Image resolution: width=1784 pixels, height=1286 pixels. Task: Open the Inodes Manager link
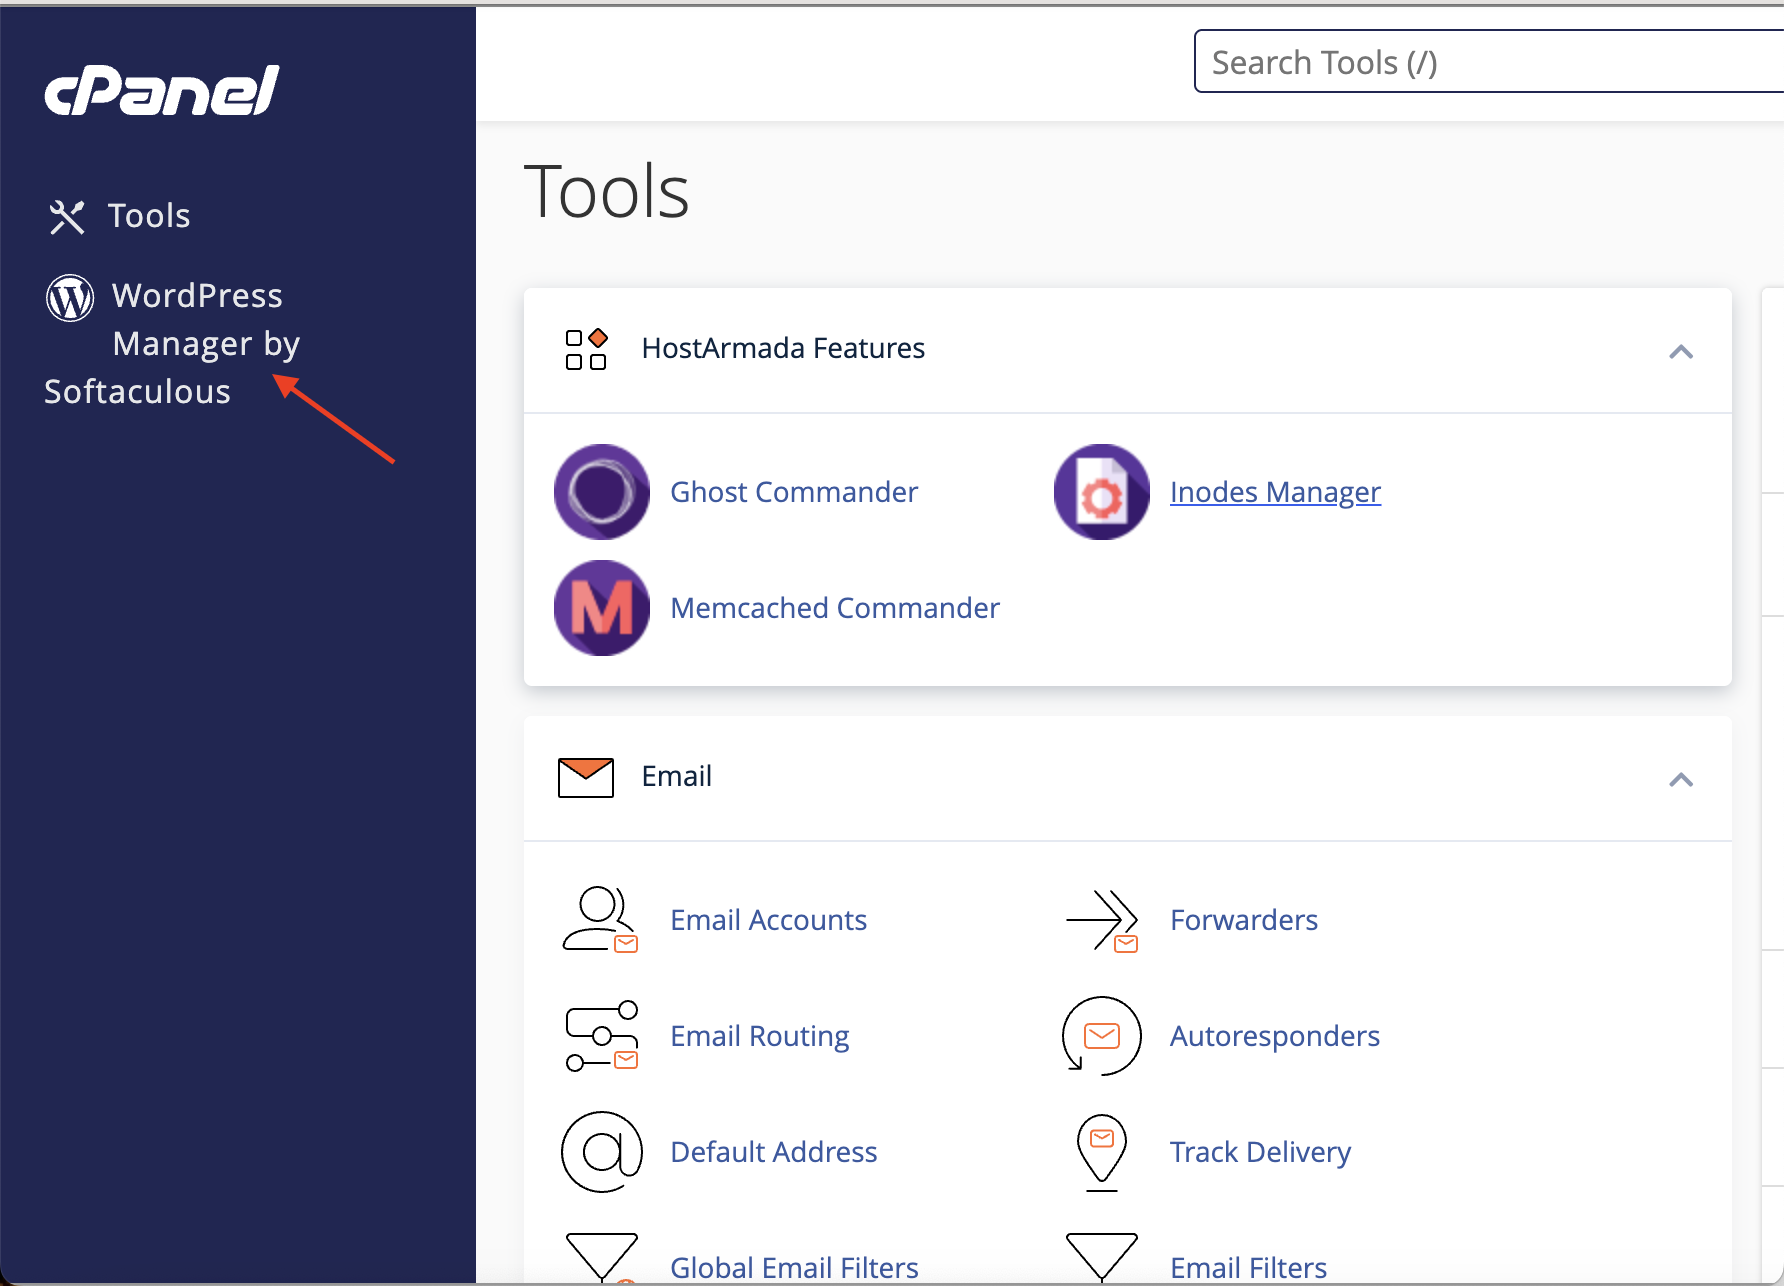(1275, 492)
